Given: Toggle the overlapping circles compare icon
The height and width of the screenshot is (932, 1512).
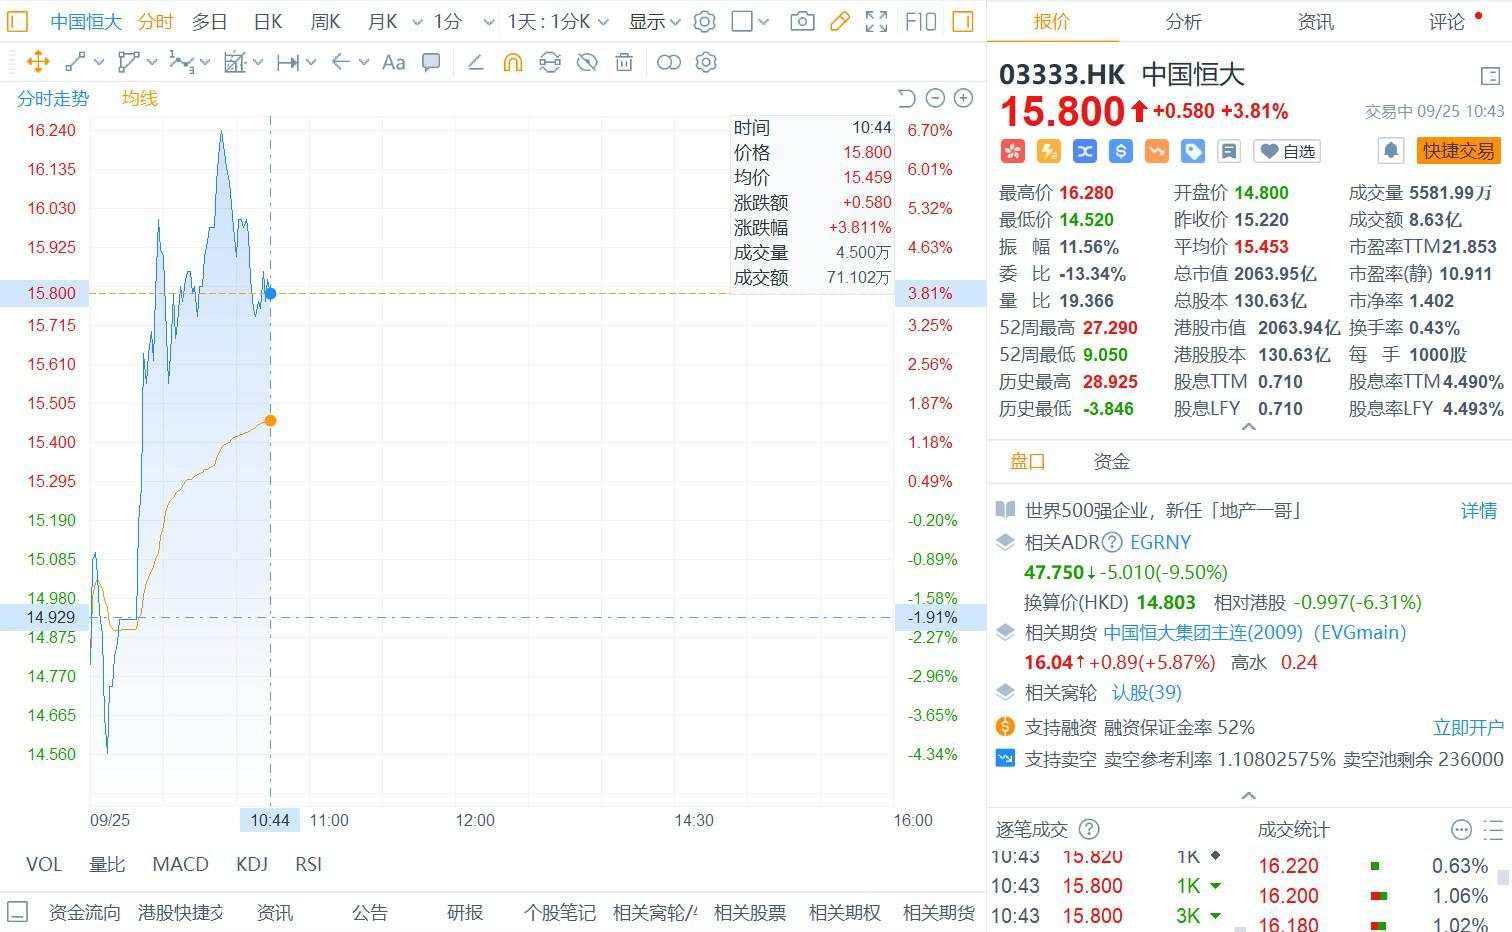Looking at the screenshot, I should pyautogui.click(x=669, y=62).
